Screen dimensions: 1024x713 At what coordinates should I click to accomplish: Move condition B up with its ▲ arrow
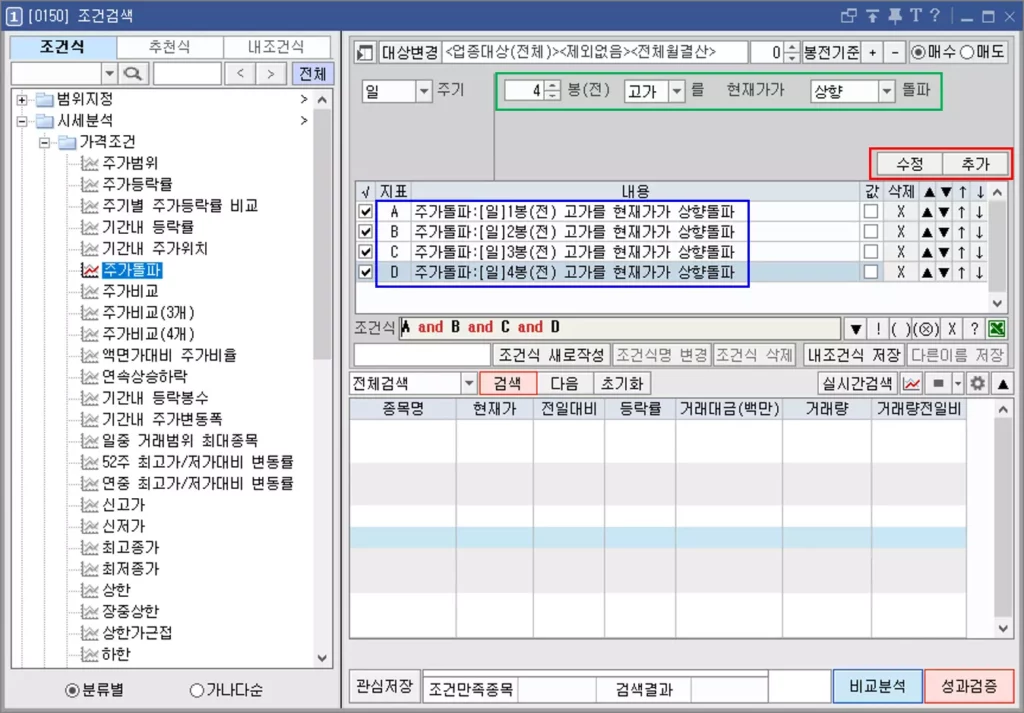pyautogui.click(x=927, y=232)
